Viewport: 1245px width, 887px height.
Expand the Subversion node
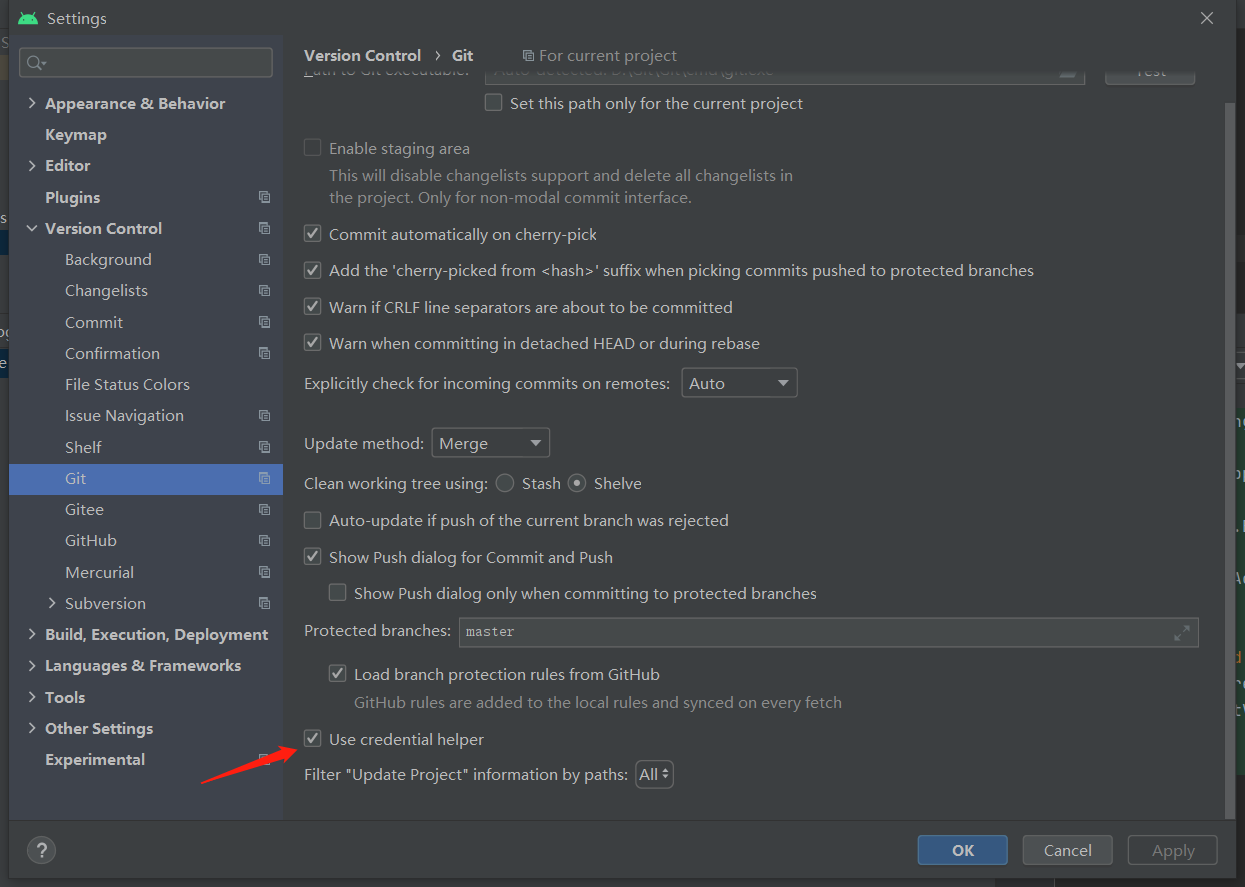click(x=53, y=603)
